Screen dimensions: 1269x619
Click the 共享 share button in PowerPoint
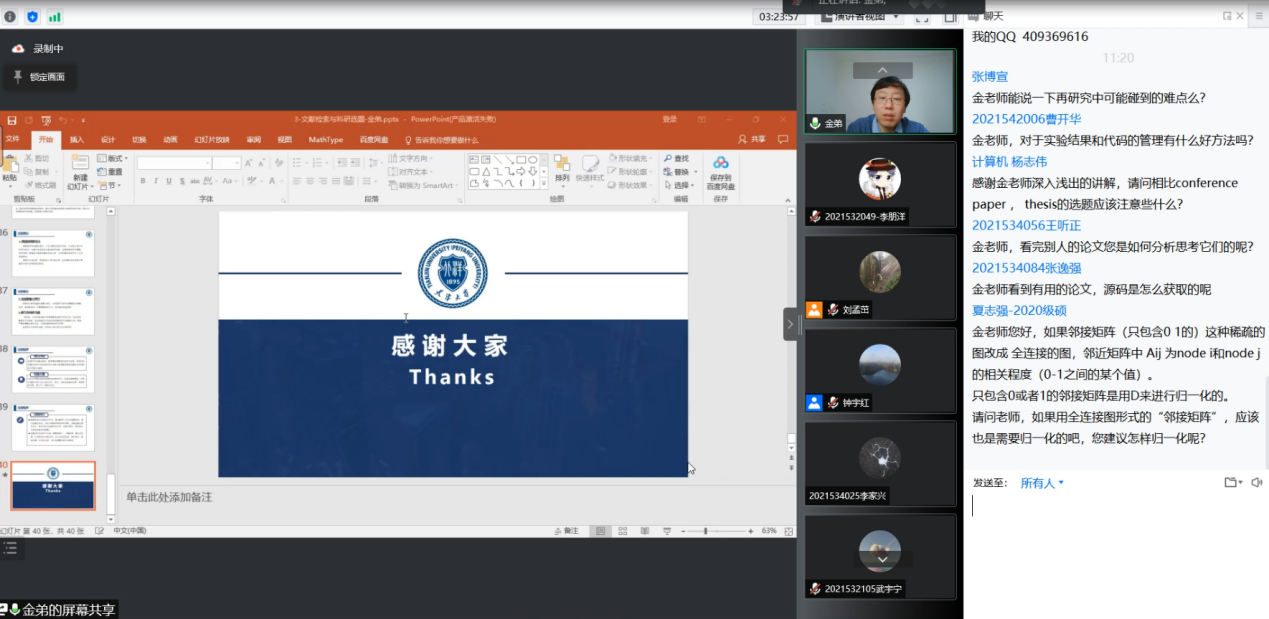point(752,140)
